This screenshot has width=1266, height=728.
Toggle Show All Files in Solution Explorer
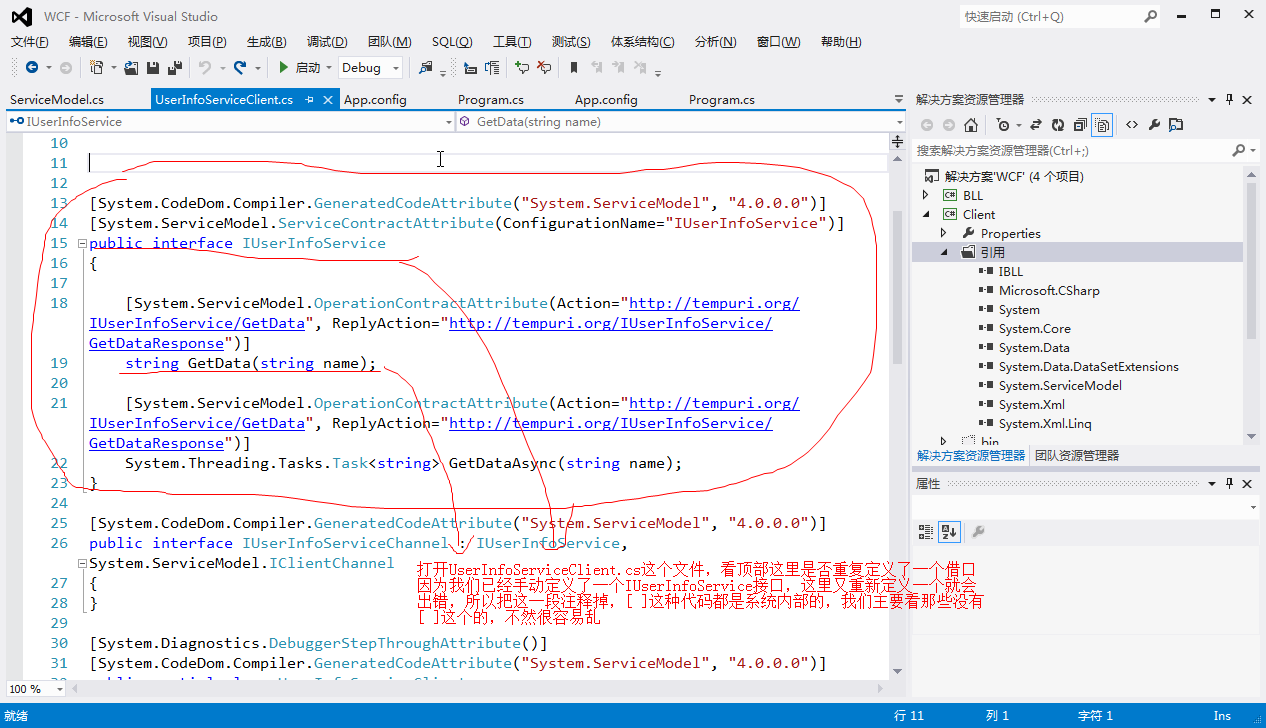click(x=1102, y=125)
